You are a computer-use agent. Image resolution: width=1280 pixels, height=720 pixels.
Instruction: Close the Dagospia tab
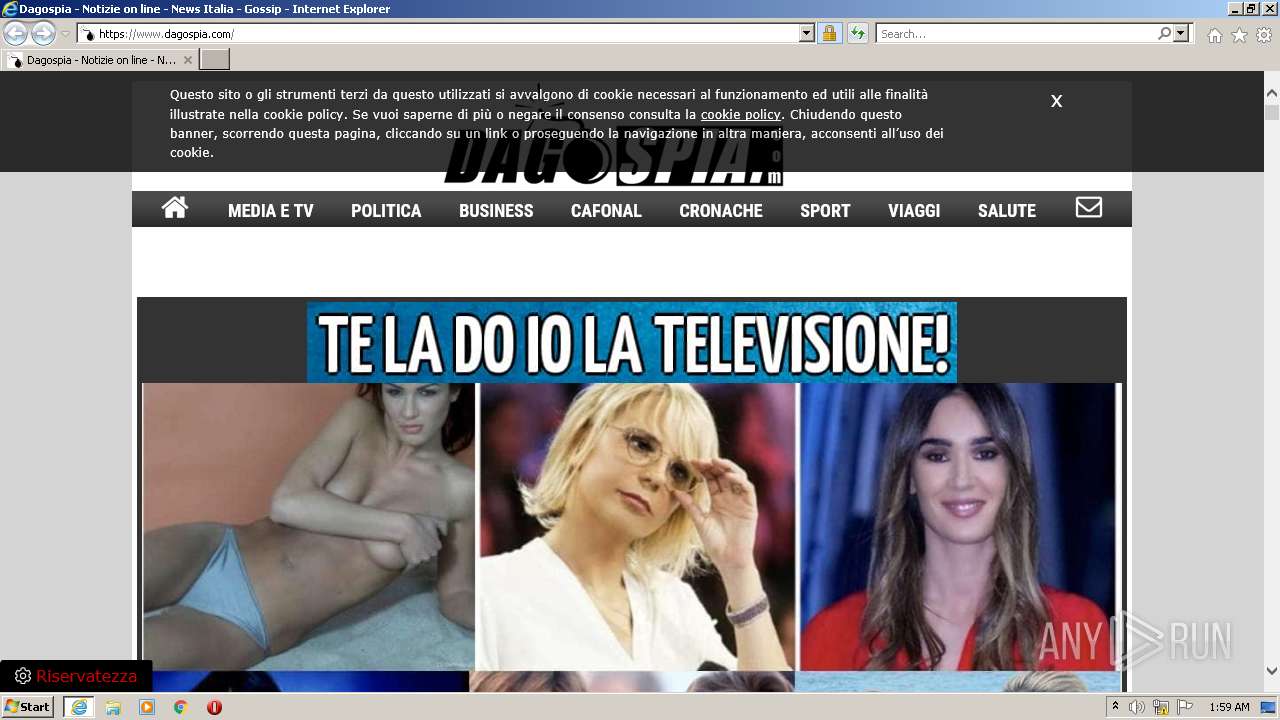point(187,60)
